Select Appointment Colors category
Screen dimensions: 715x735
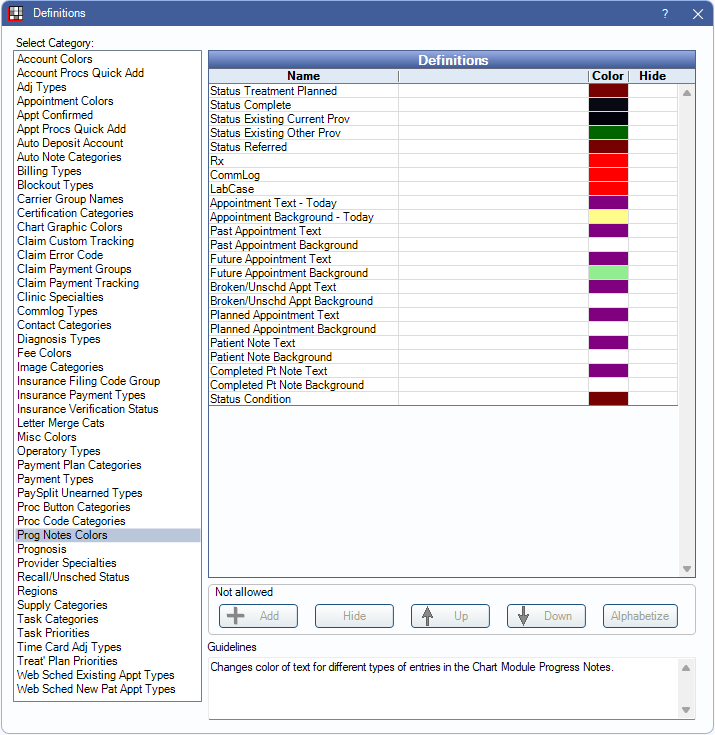(65, 101)
